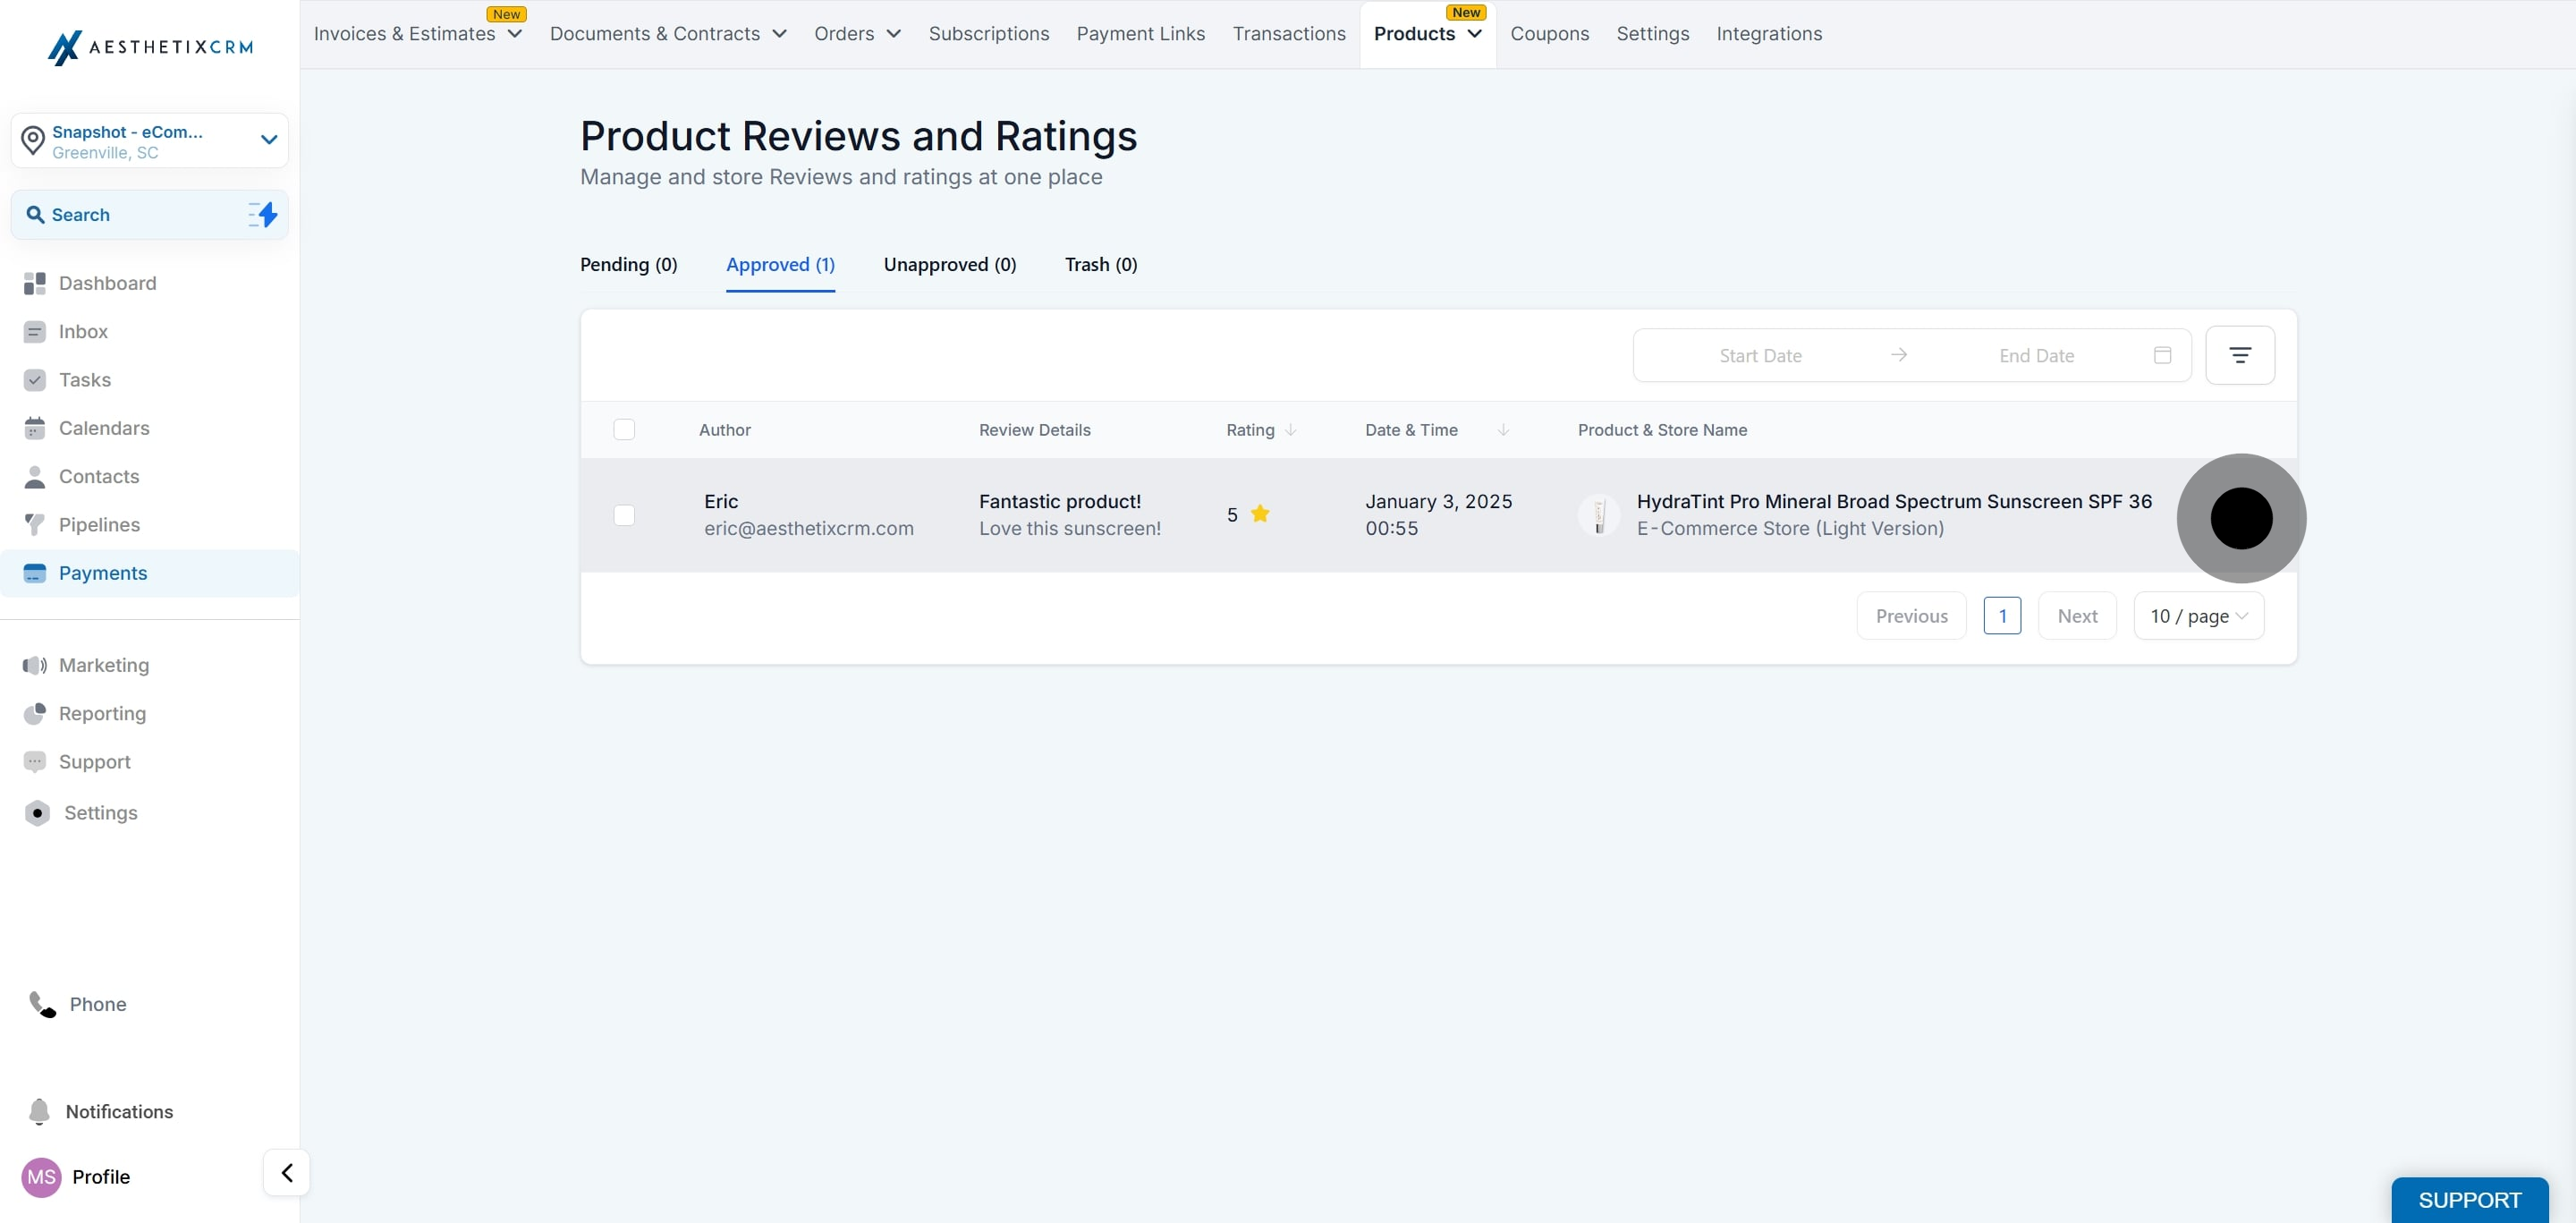Collapse the sidebar with arrow button

click(287, 1172)
